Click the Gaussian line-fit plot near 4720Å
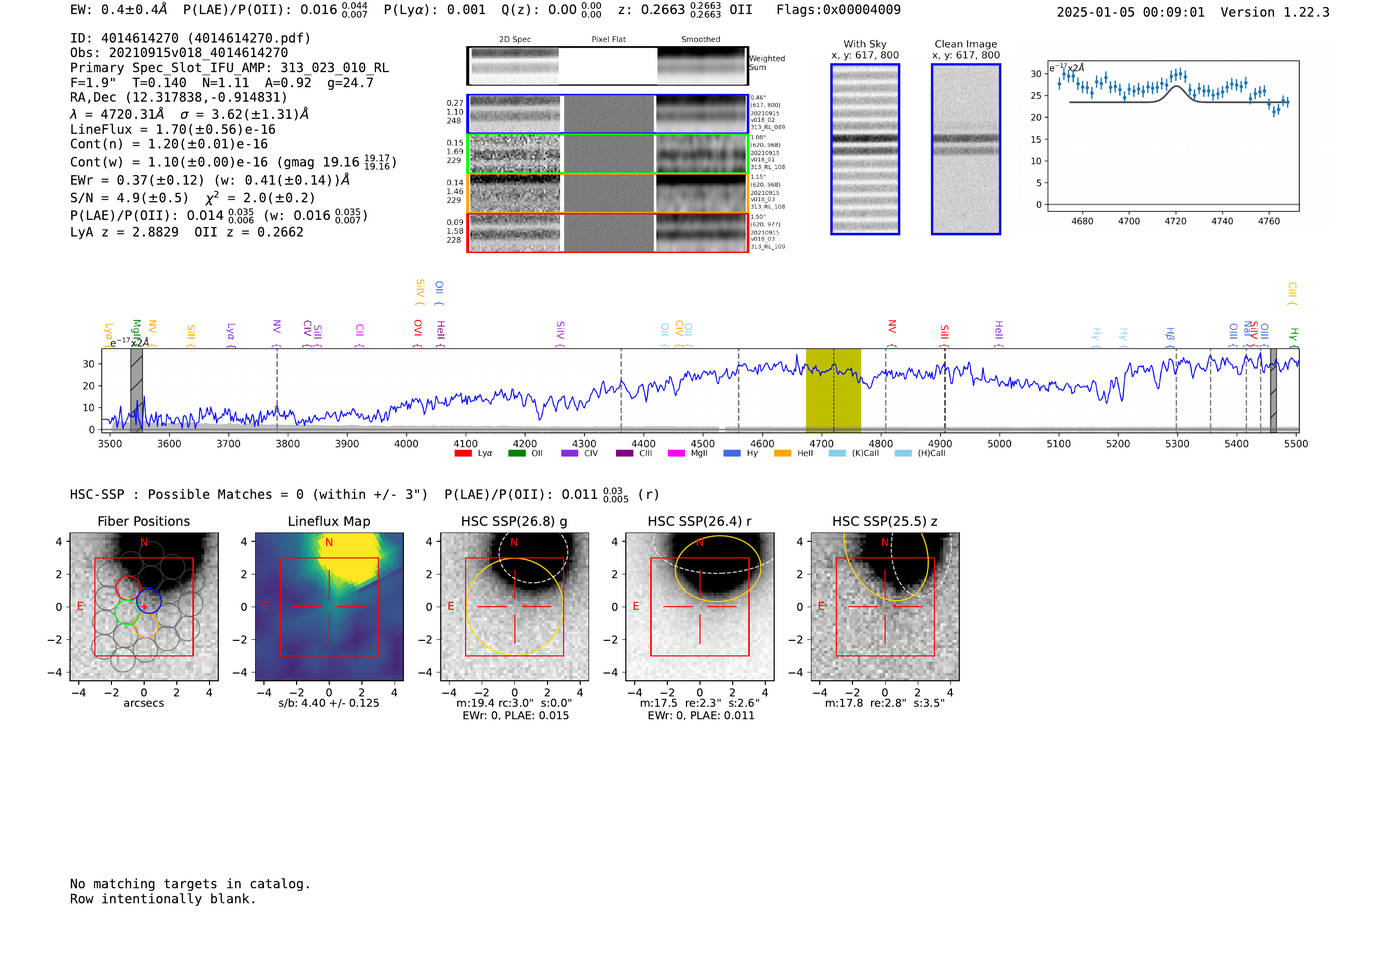The image size is (1400, 953). (x=1173, y=136)
